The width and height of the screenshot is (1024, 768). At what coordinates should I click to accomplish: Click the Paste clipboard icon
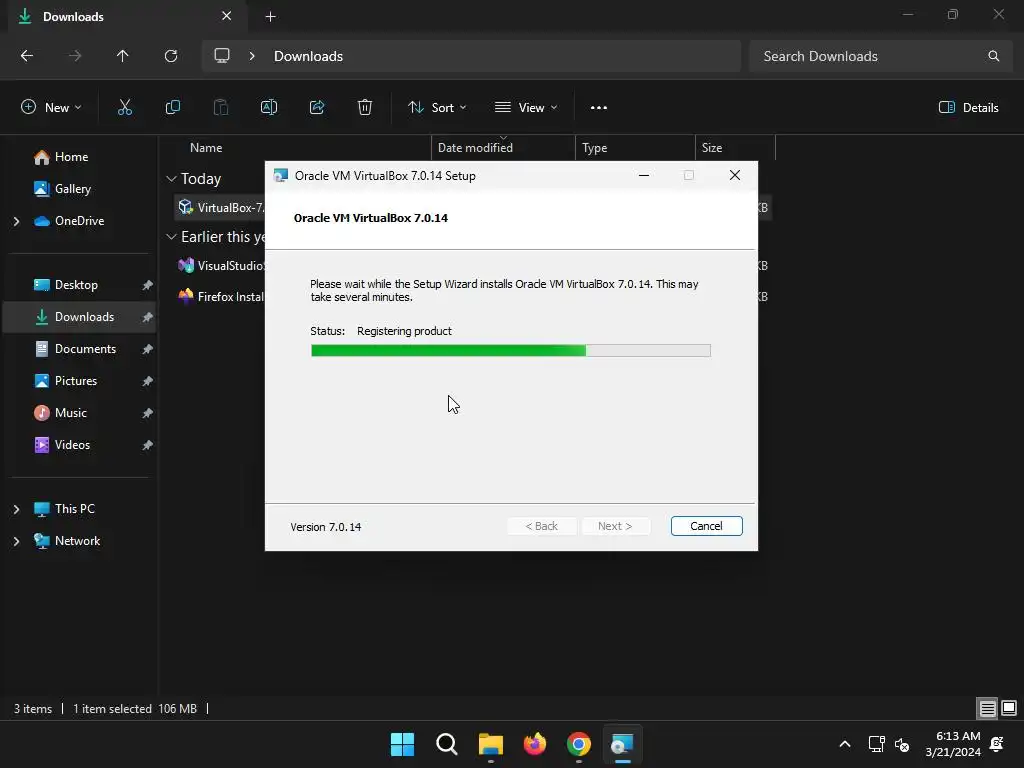tap(221, 108)
